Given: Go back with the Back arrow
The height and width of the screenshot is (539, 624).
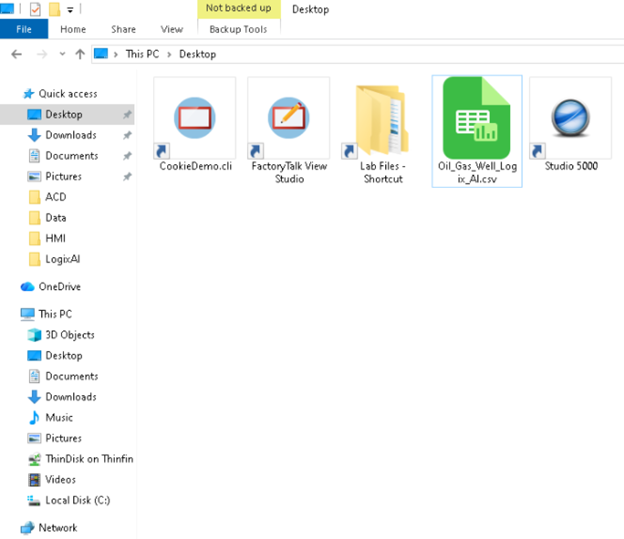Looking at the screenshot, I should click(16, 54).
